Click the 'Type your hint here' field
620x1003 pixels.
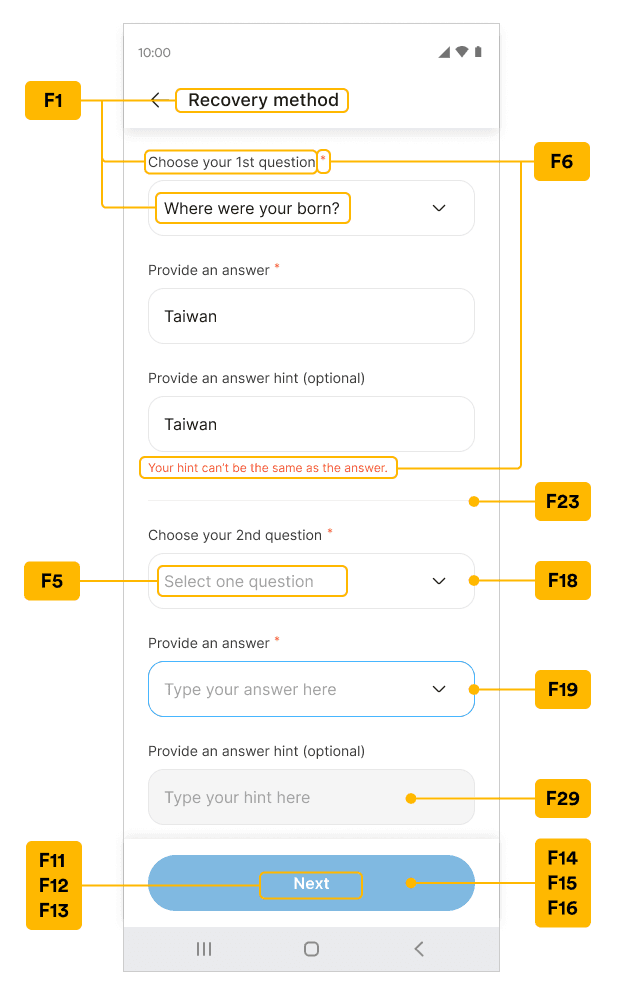click(x=312, y=797)
